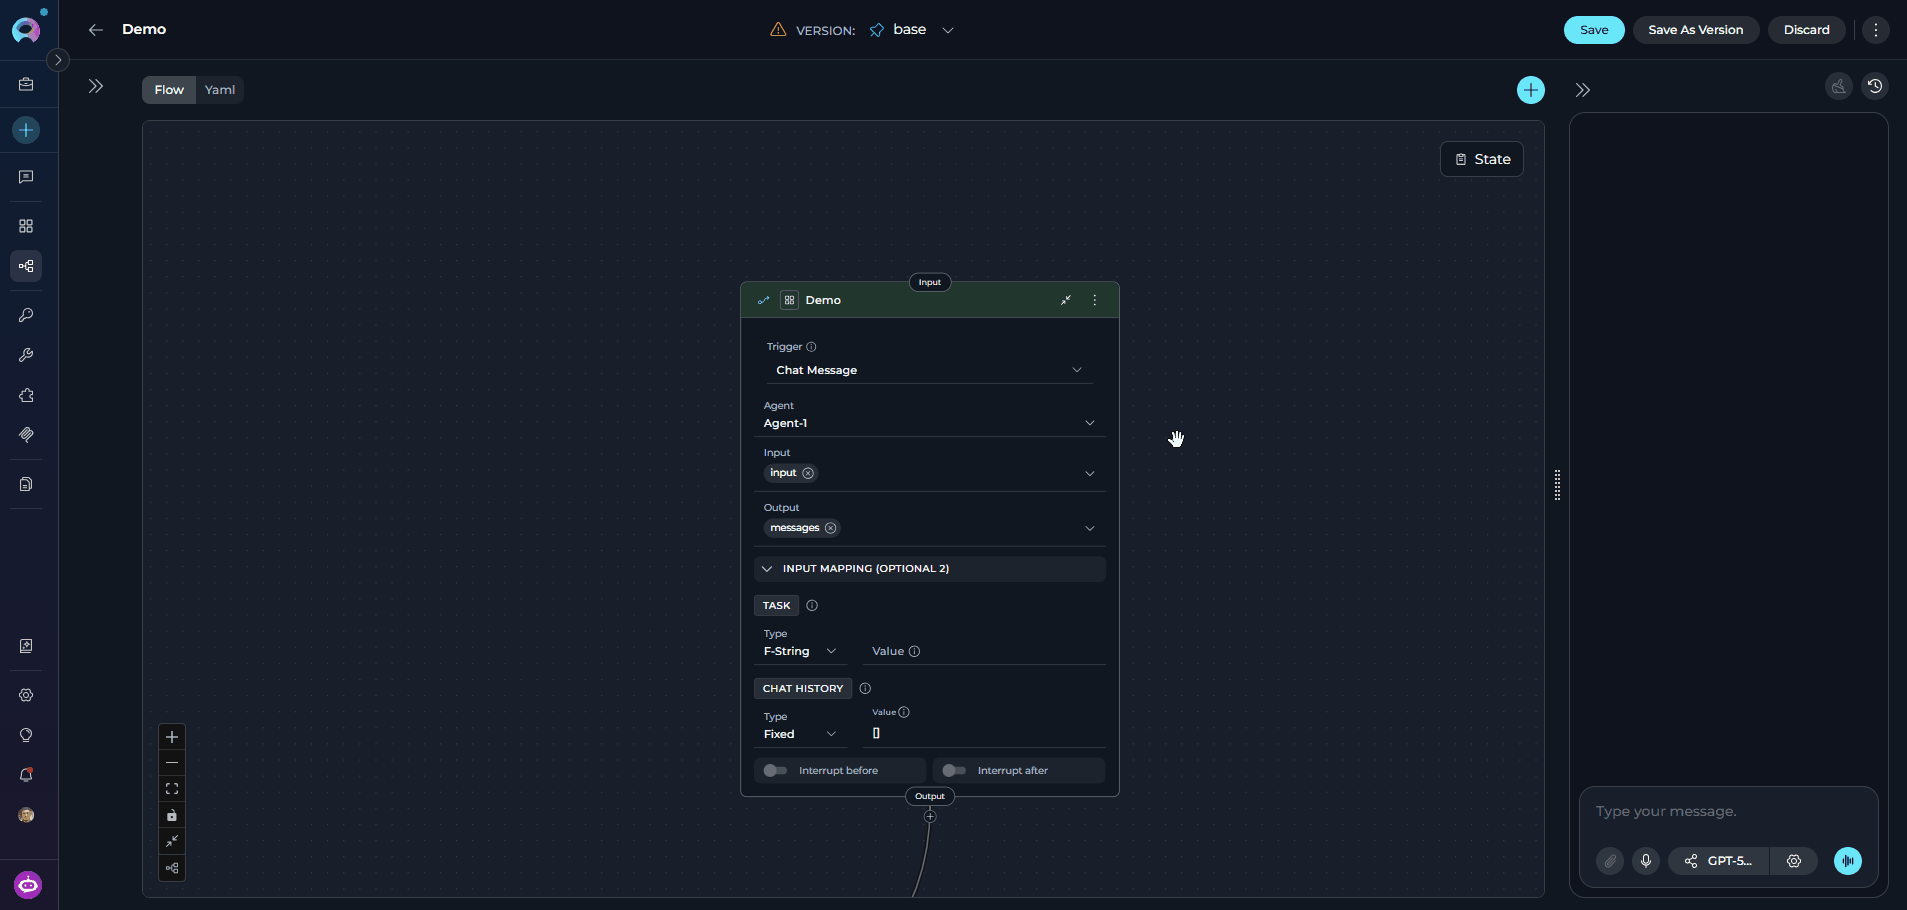Image resolution: width=1907 pixels, height=910 pixels.
Task: Click the microphone button in chat
Action: tap(1646, 861)
